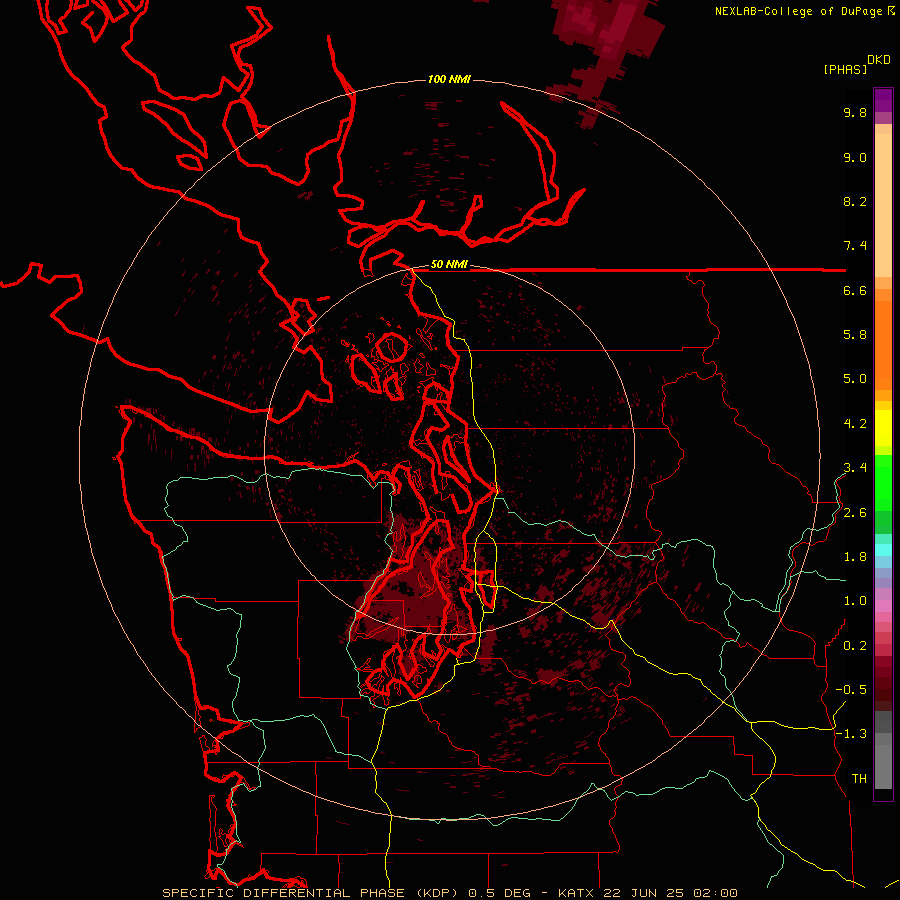Click the 9.8 value on the color scale
This screenshot has height=900, width=900.
pos(855,113)
